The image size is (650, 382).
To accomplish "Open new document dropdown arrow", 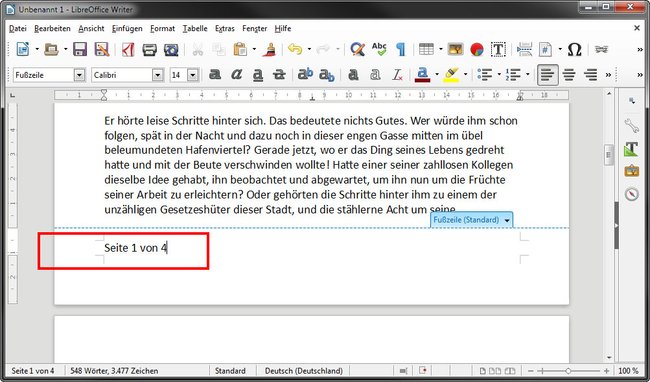I will pos(37,49).
